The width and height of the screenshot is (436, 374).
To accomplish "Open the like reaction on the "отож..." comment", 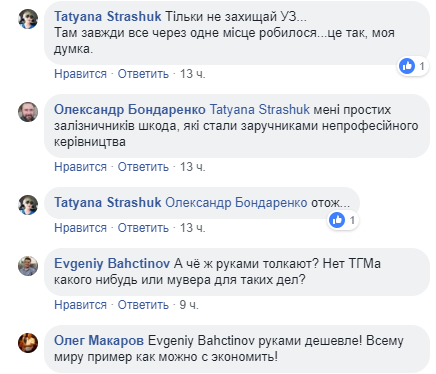I will pyautogui.click(x=343, y=220).
